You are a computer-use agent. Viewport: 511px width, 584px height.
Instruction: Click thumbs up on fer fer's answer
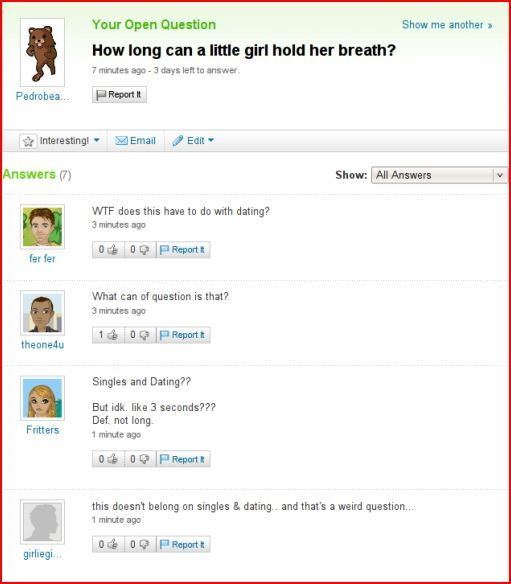pyautogui.click(x=108, y=250)
